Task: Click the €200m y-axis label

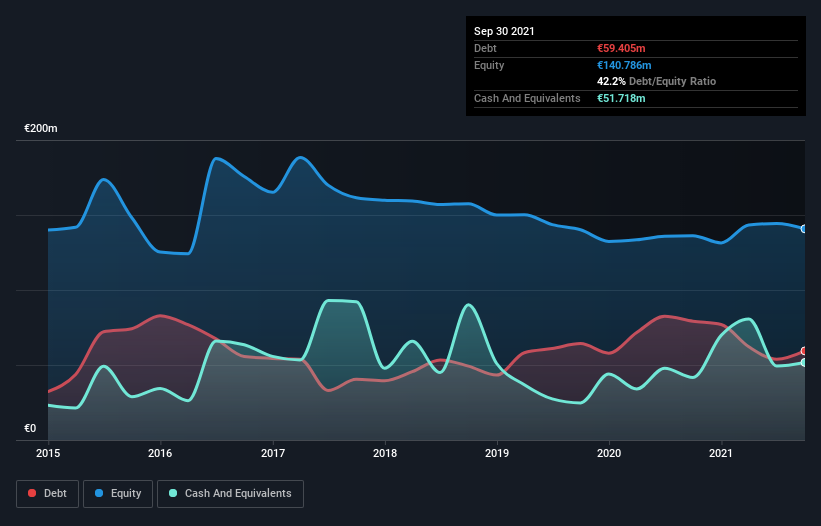Action: [x=41, y=128]
